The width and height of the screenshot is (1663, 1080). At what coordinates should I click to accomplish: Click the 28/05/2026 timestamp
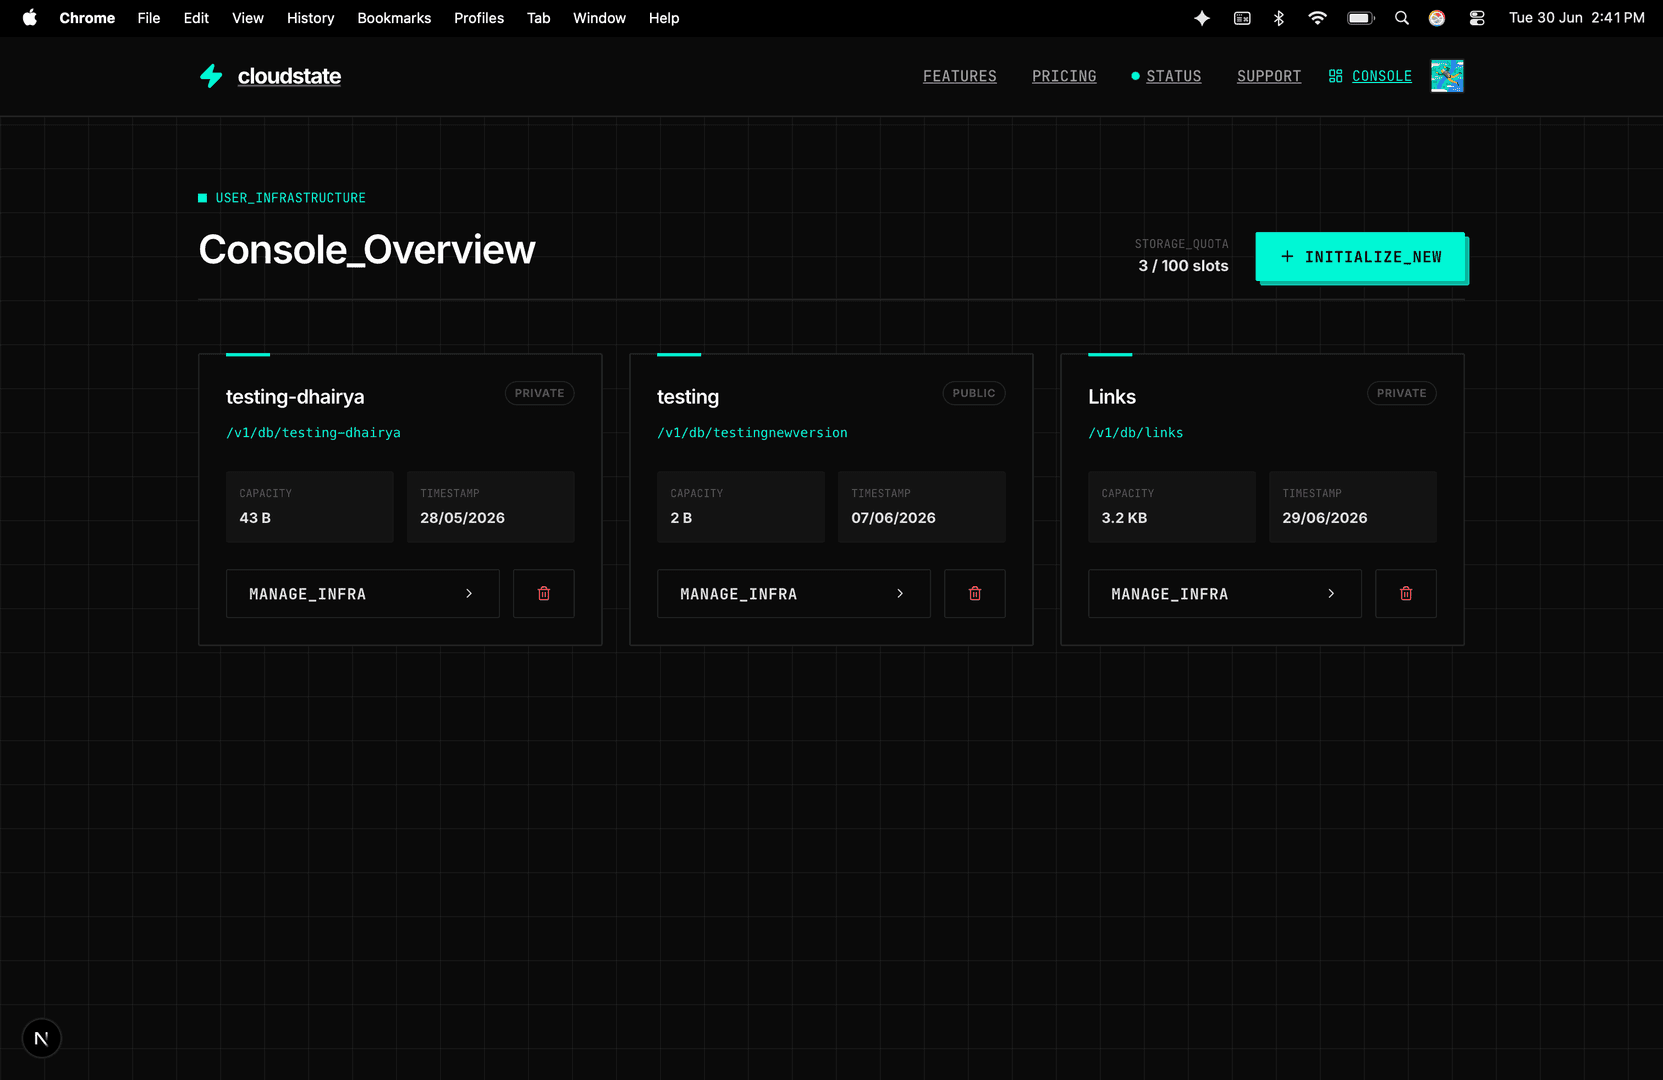point(462,518)
